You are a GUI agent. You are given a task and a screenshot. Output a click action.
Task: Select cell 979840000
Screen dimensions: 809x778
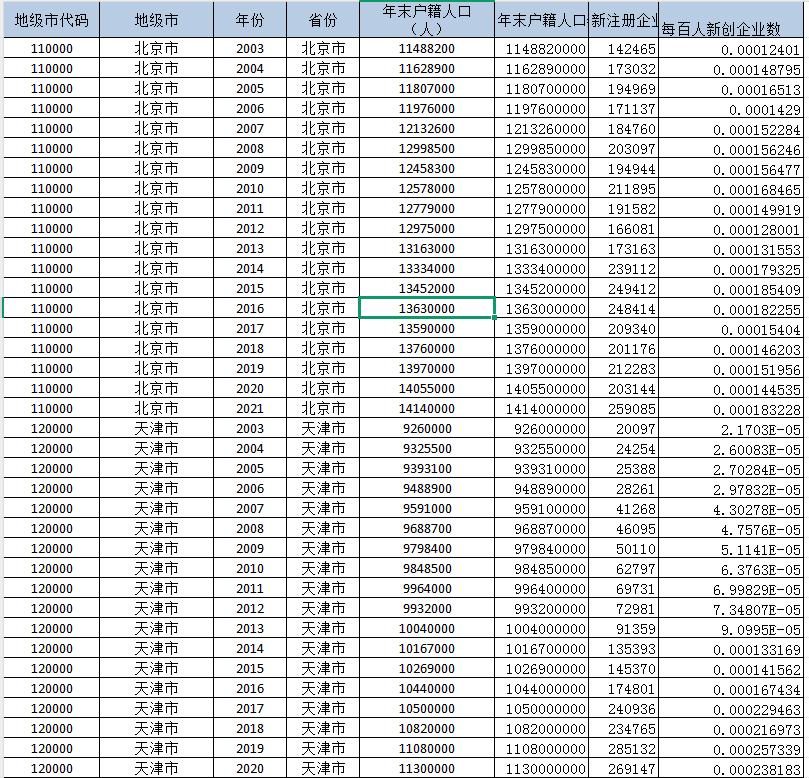point(541,549)
